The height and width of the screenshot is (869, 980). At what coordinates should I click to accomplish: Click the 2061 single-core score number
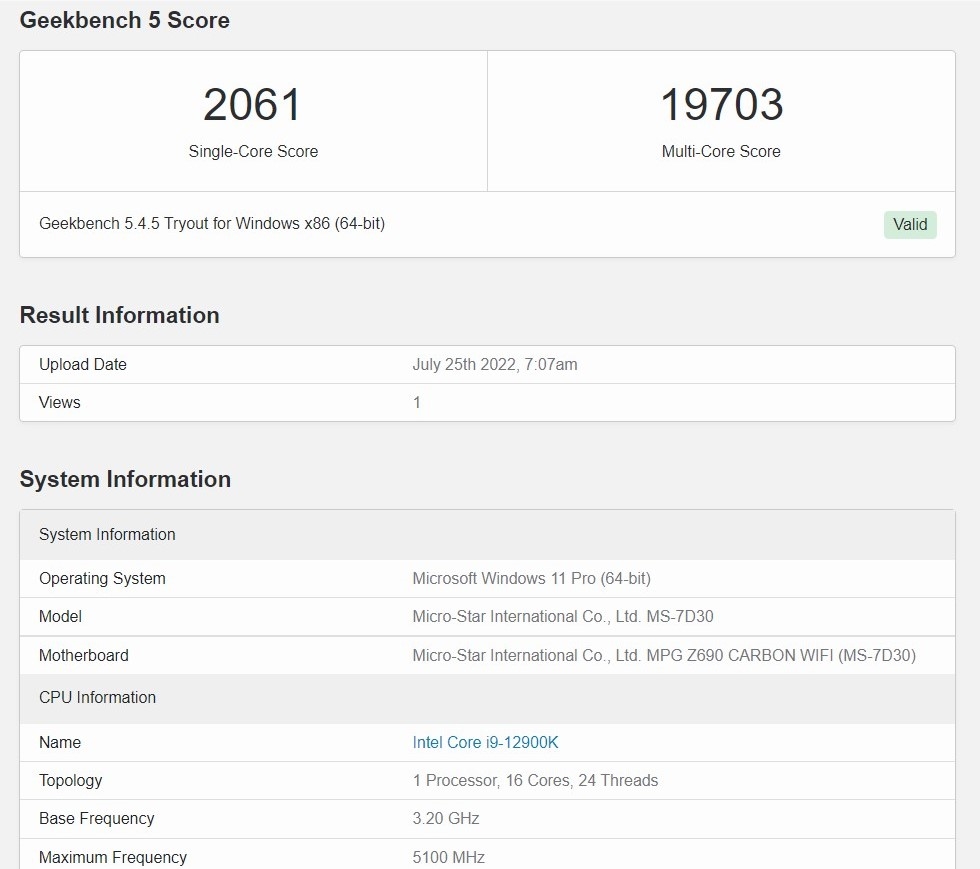[253, 105]
